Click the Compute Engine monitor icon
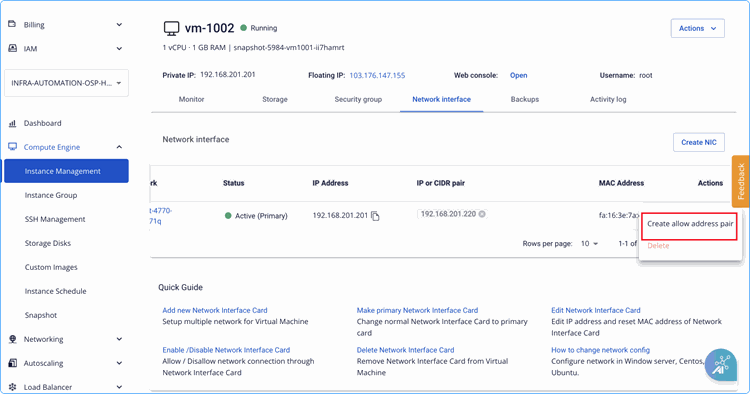The image size is (750, 394). (12, 147)
